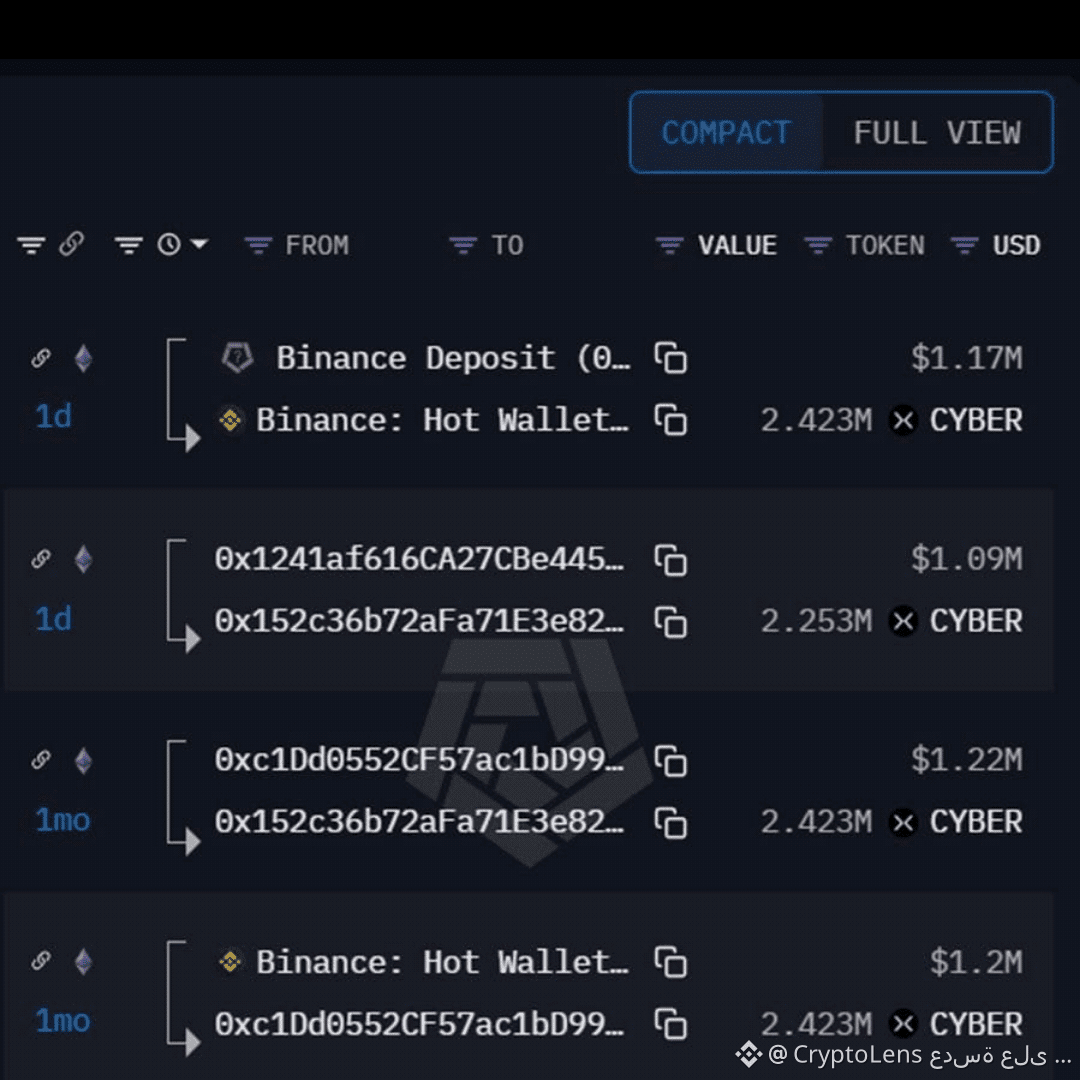Screen dimensions: 1080x1080
Task: Copy Binance Hot Wallet address in $1.2M row
Action: tap(671, 962)
